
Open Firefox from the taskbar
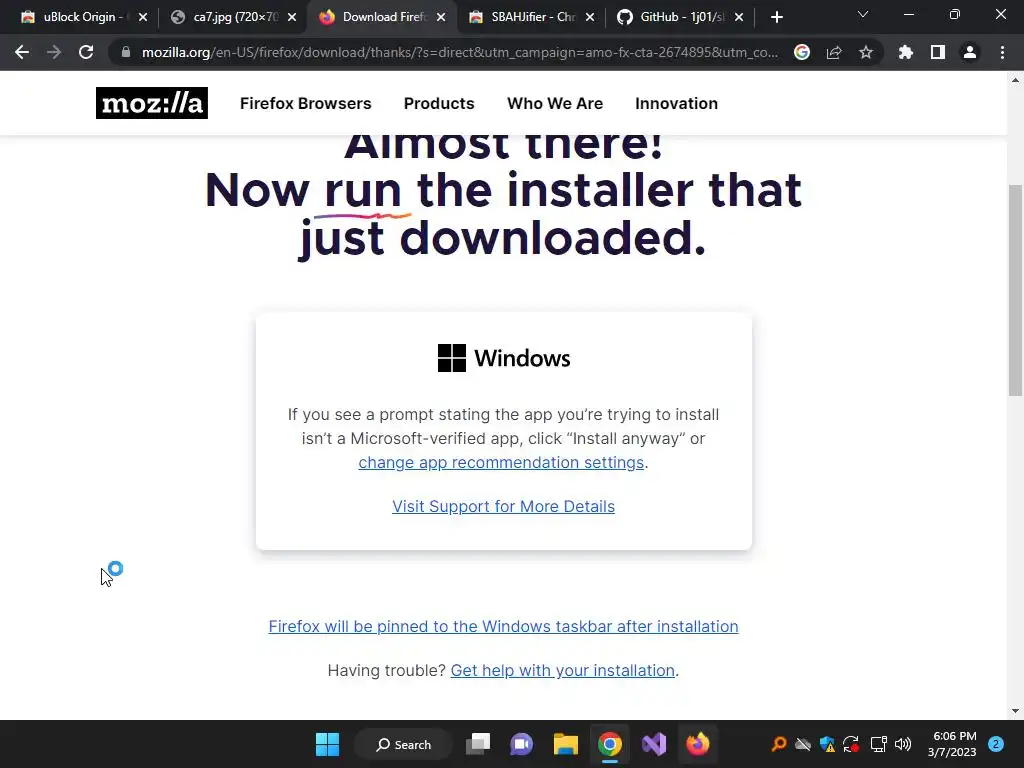(x=697, y=744)
